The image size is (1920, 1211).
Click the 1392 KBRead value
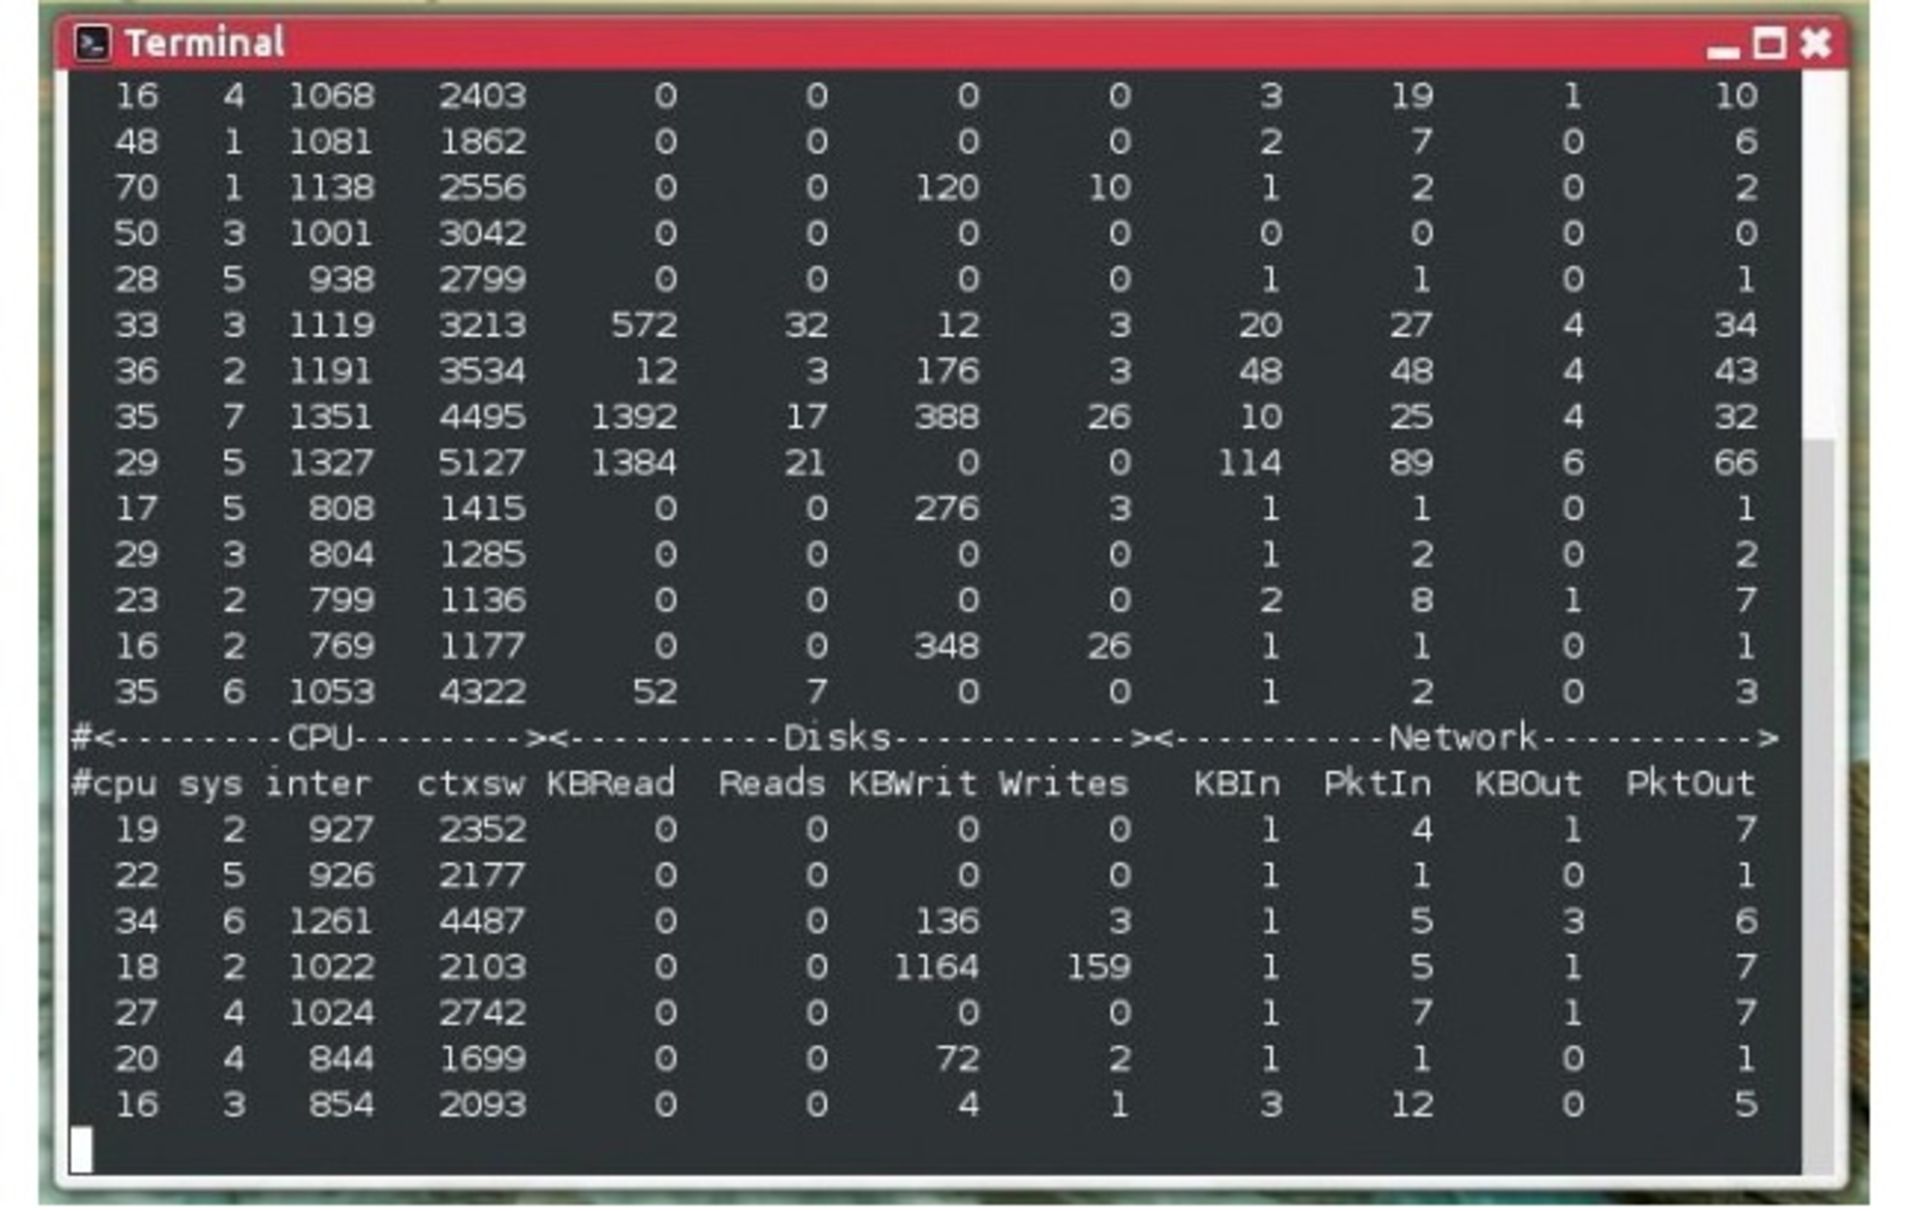point(634,417)
